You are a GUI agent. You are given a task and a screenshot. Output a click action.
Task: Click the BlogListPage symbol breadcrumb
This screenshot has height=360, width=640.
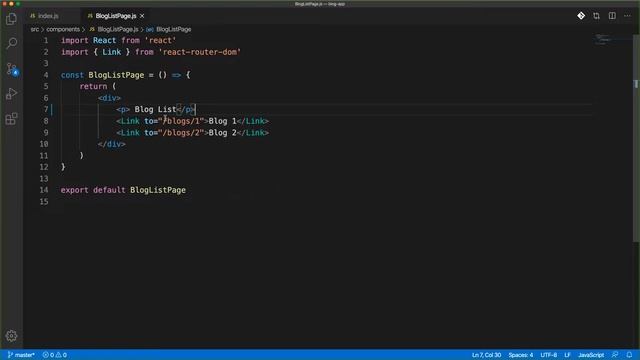point(169,29)
